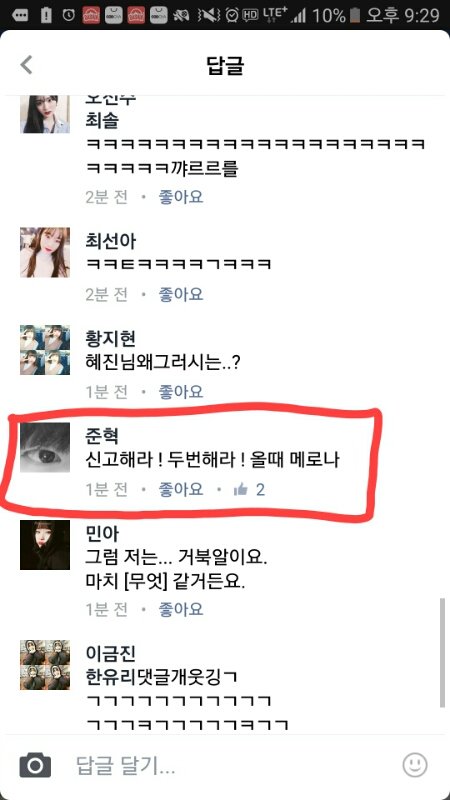Screen dimensions: 450x800
Task: View 민아's profile picture
Action: coord(45,545)
